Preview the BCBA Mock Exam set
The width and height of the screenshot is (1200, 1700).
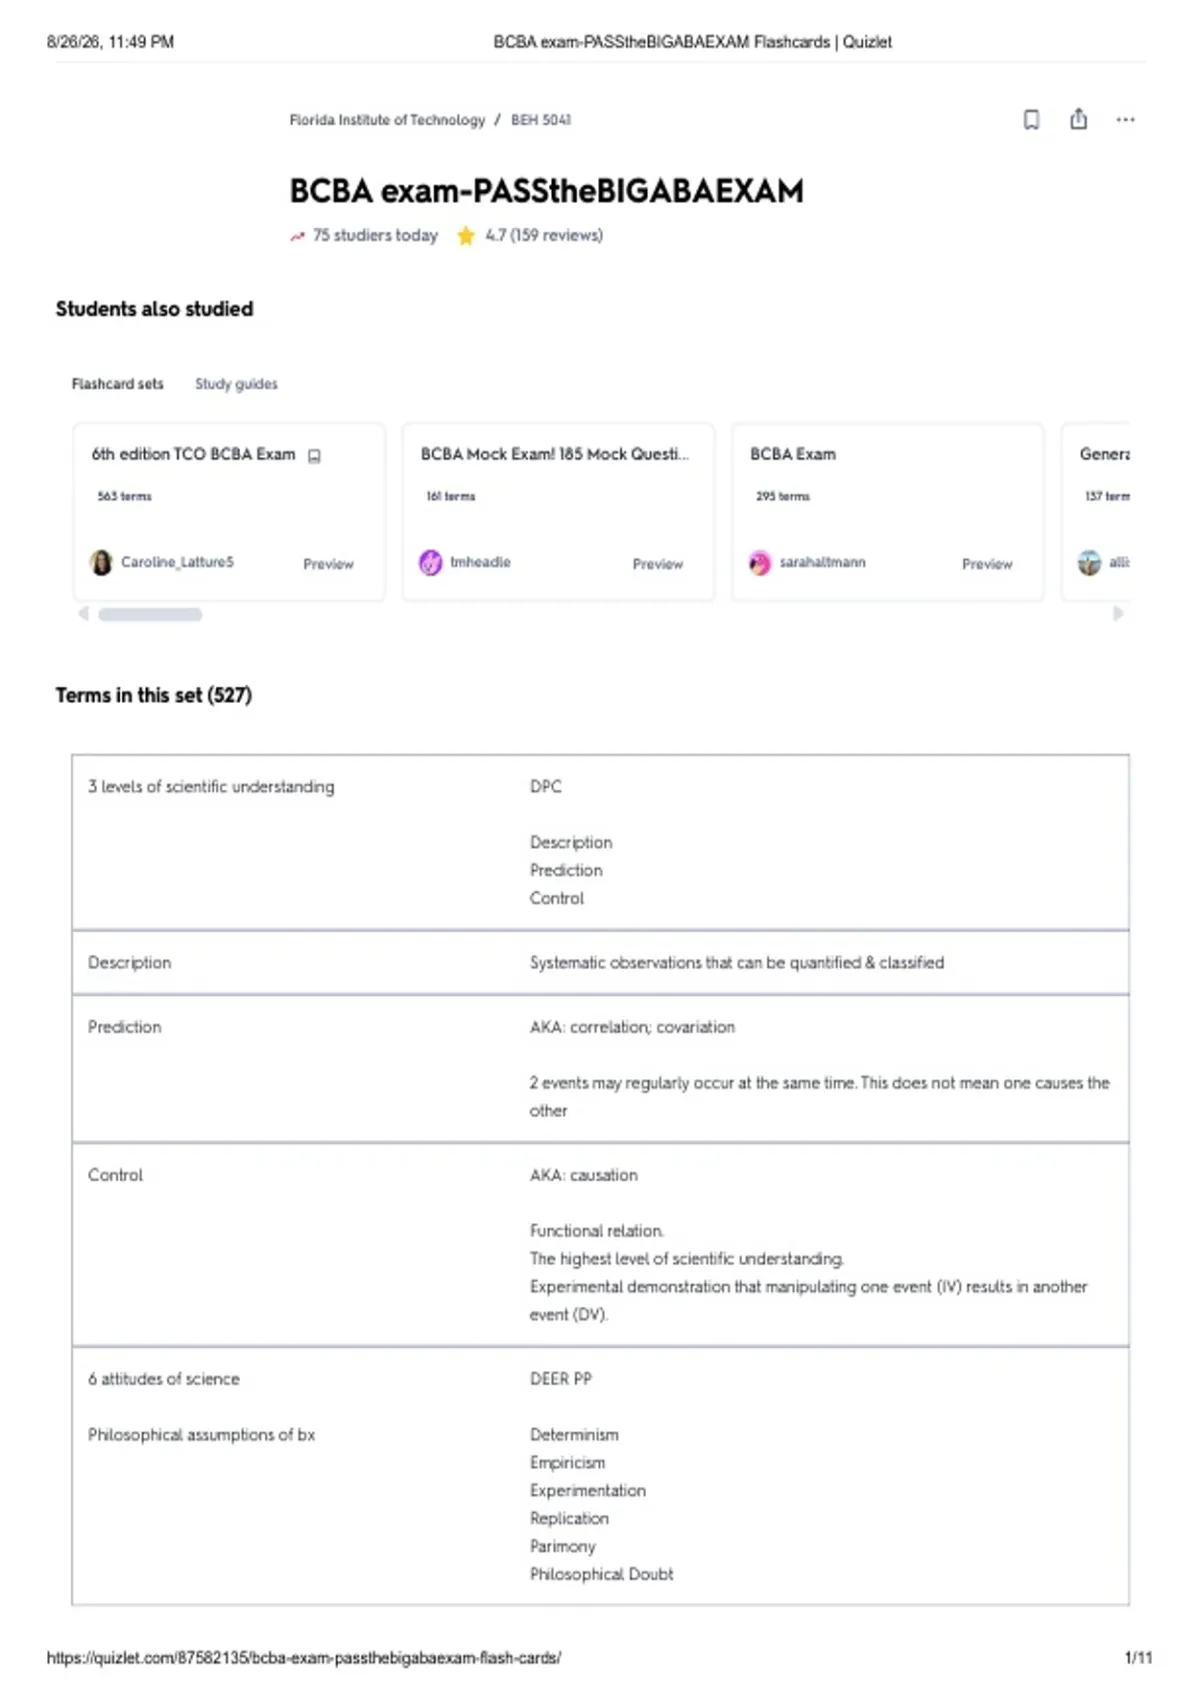click(x=657, y=564)
